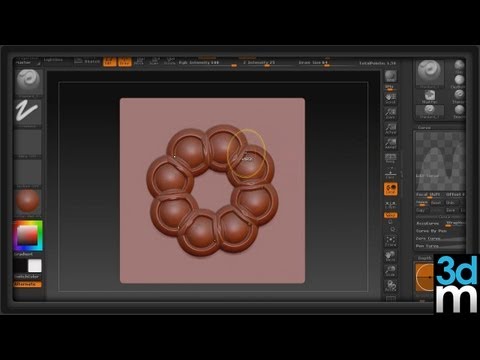
Task: Click inside the Edit Curve graph
Action: [440, 161]
